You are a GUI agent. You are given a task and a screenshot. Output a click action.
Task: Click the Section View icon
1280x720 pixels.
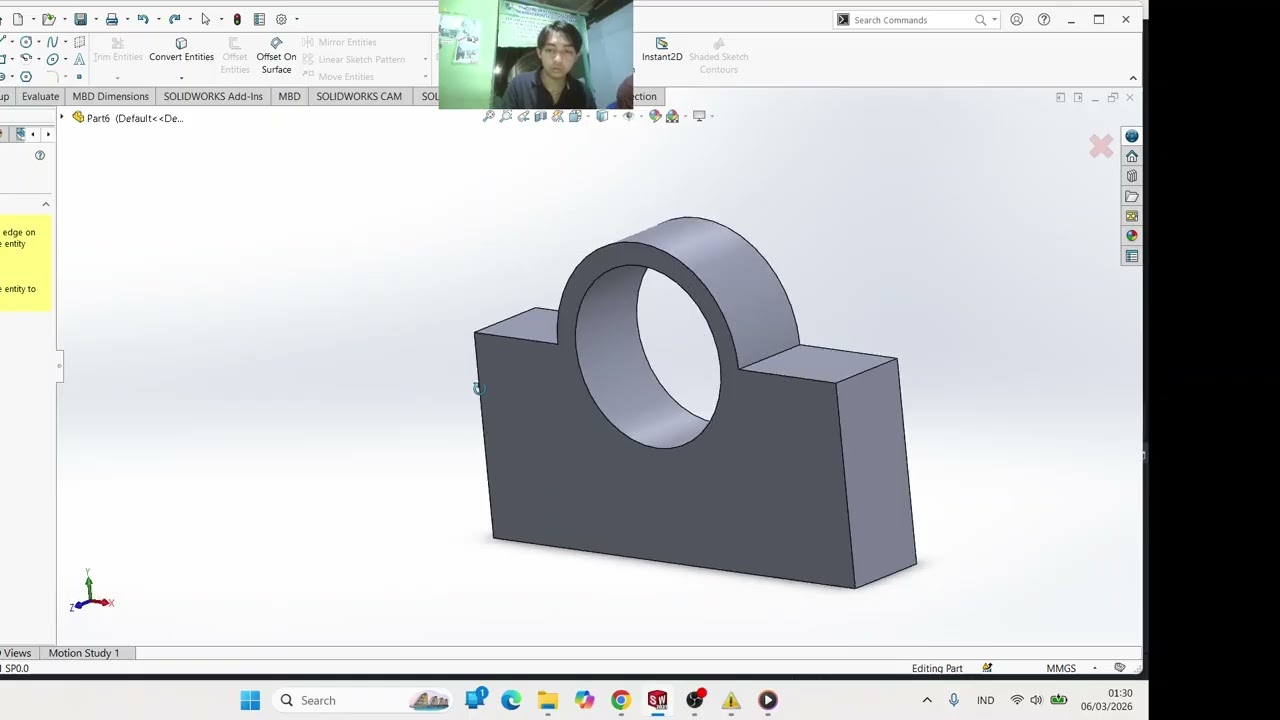[541, 116]
